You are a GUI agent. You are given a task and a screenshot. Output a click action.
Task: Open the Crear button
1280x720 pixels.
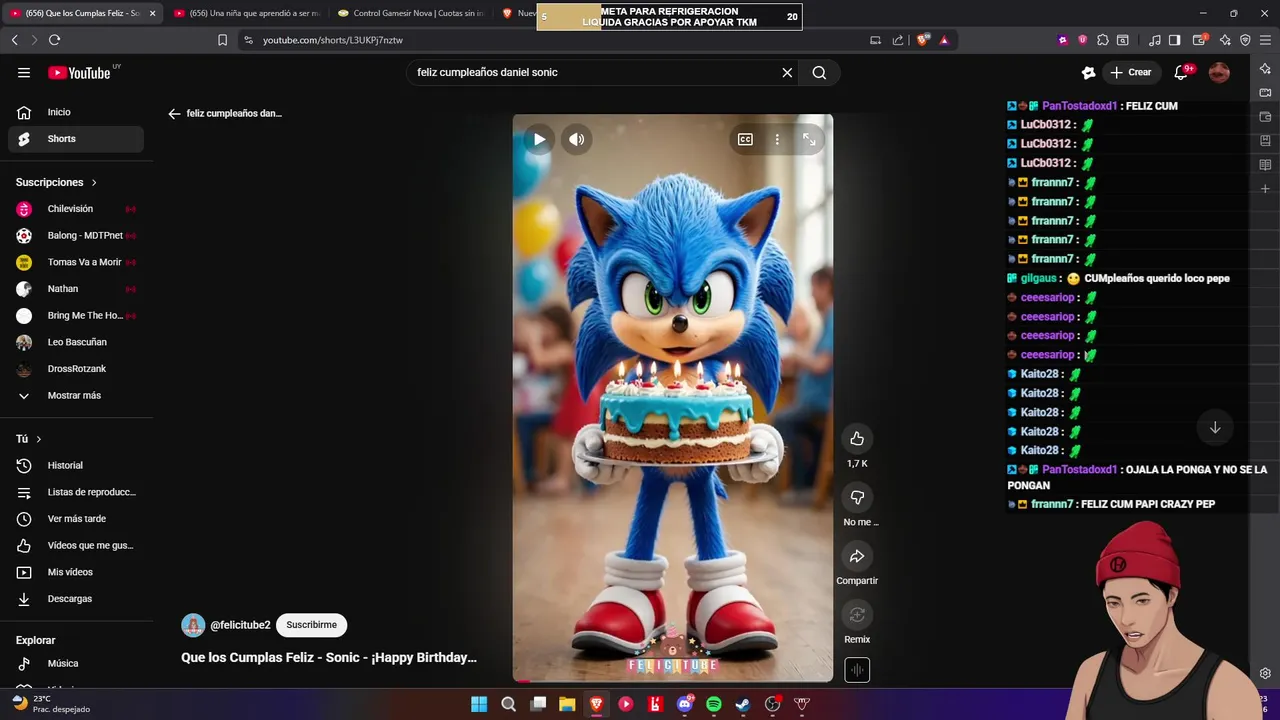coord(1131,72)
